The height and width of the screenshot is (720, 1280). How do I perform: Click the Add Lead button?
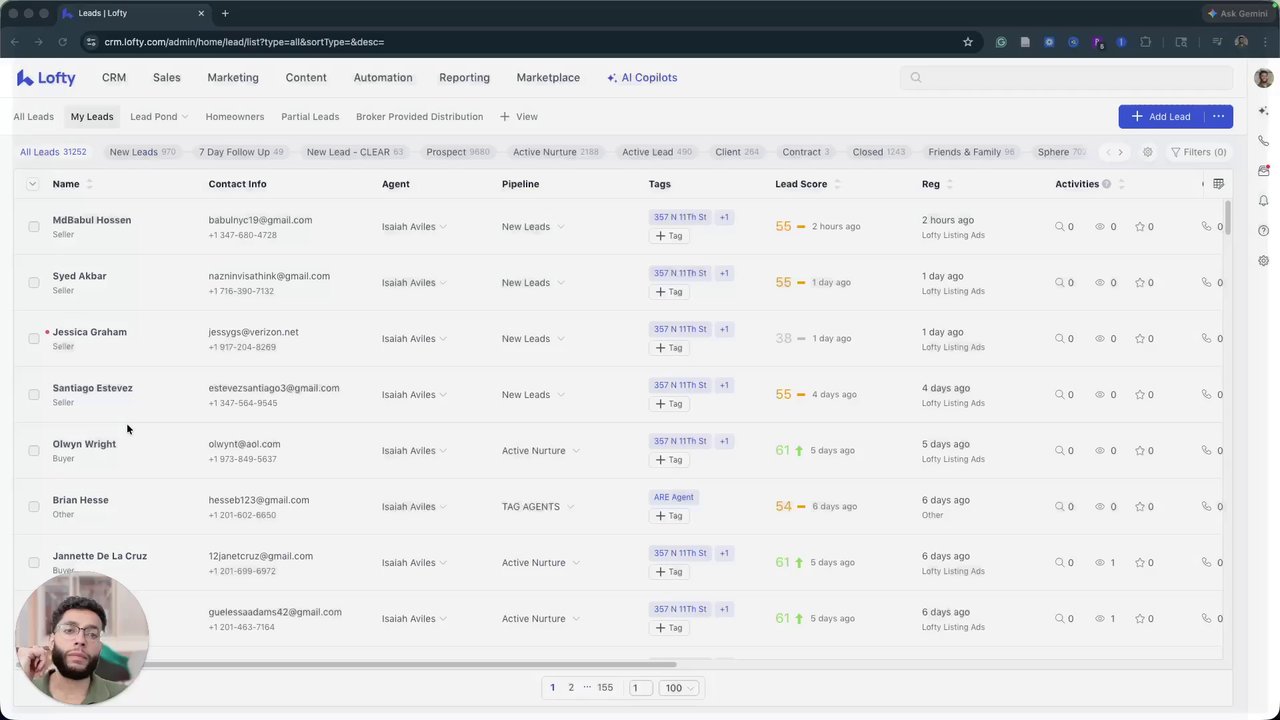1161,117
